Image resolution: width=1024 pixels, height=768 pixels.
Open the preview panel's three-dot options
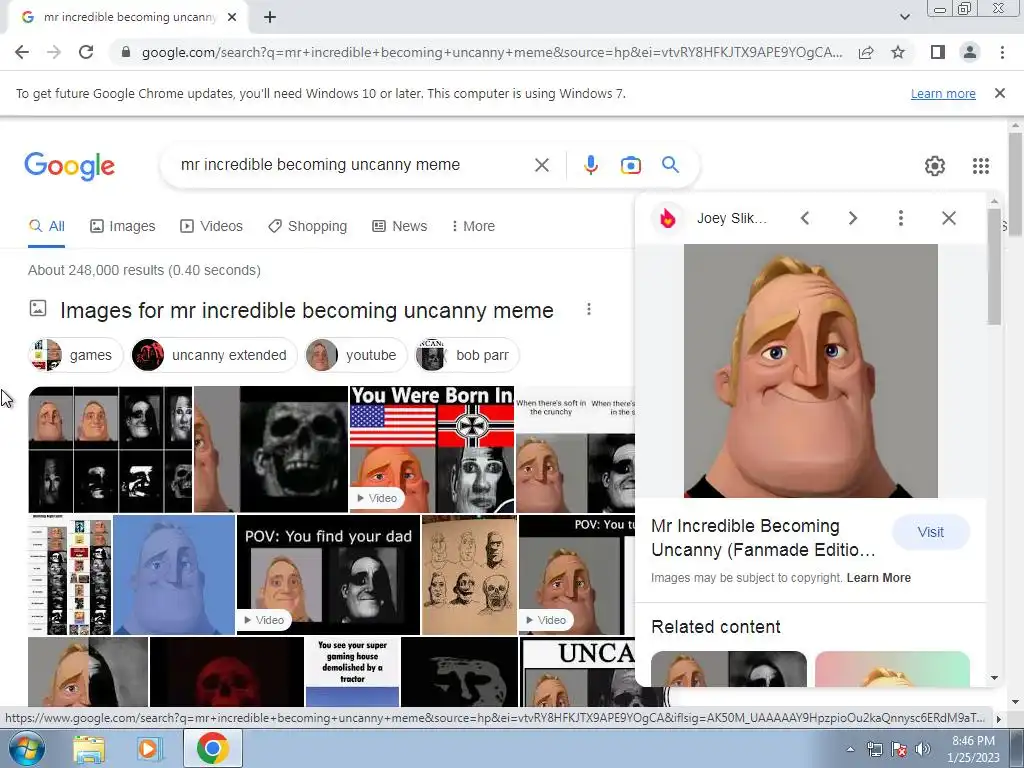[901, 218]
